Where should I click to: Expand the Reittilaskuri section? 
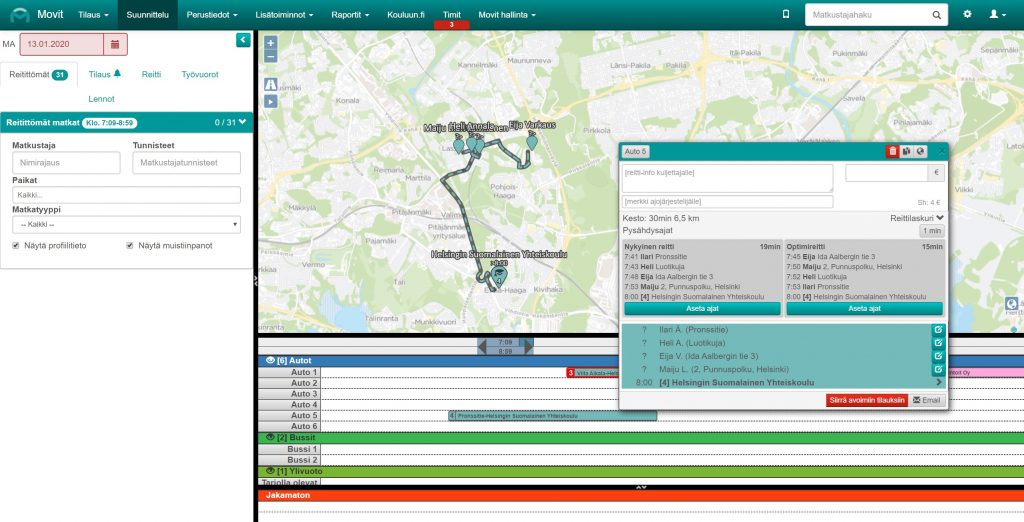[916, 217]
